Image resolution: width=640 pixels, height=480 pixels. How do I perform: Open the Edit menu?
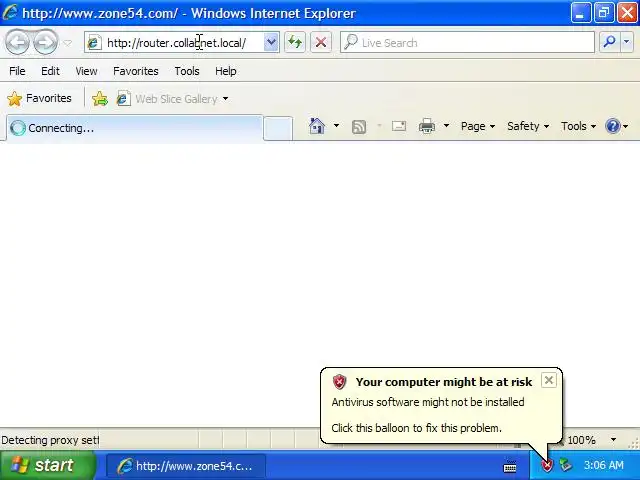50,71
